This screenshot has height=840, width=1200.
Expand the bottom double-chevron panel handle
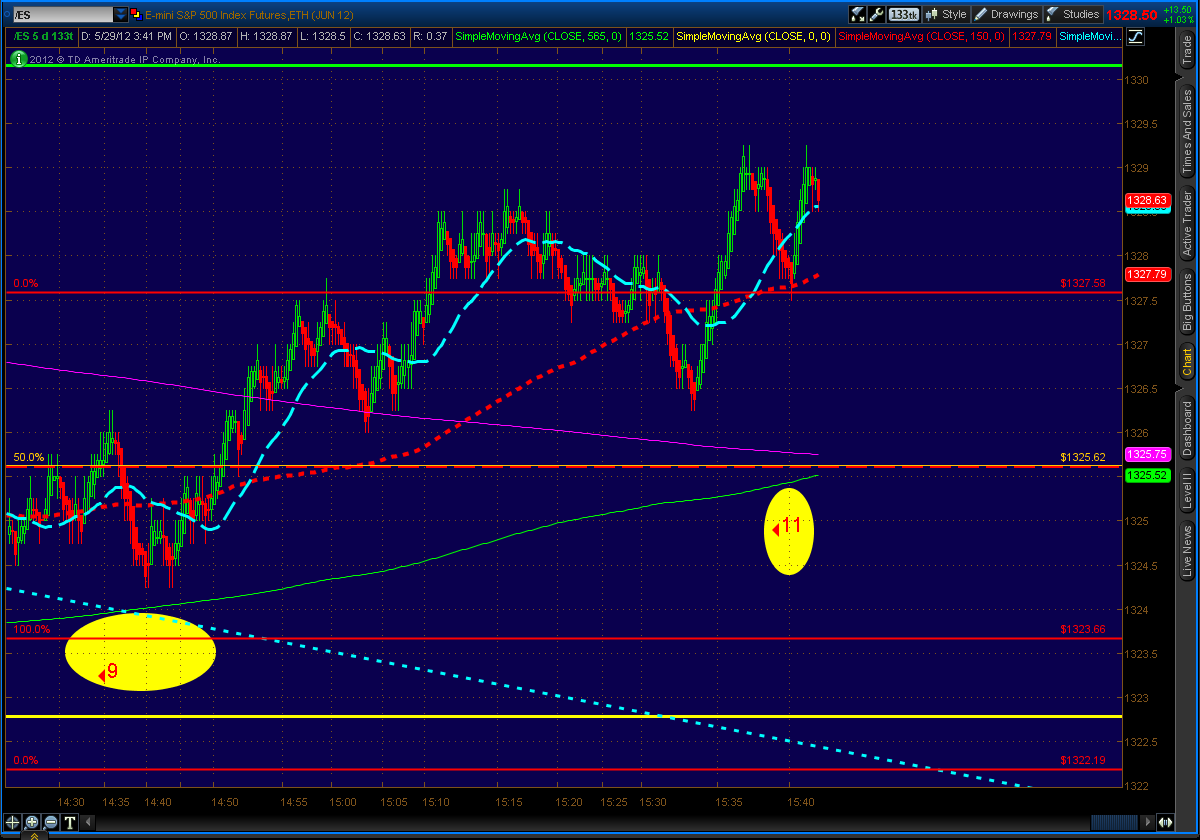pyautogui.click(x=34, y=835)
